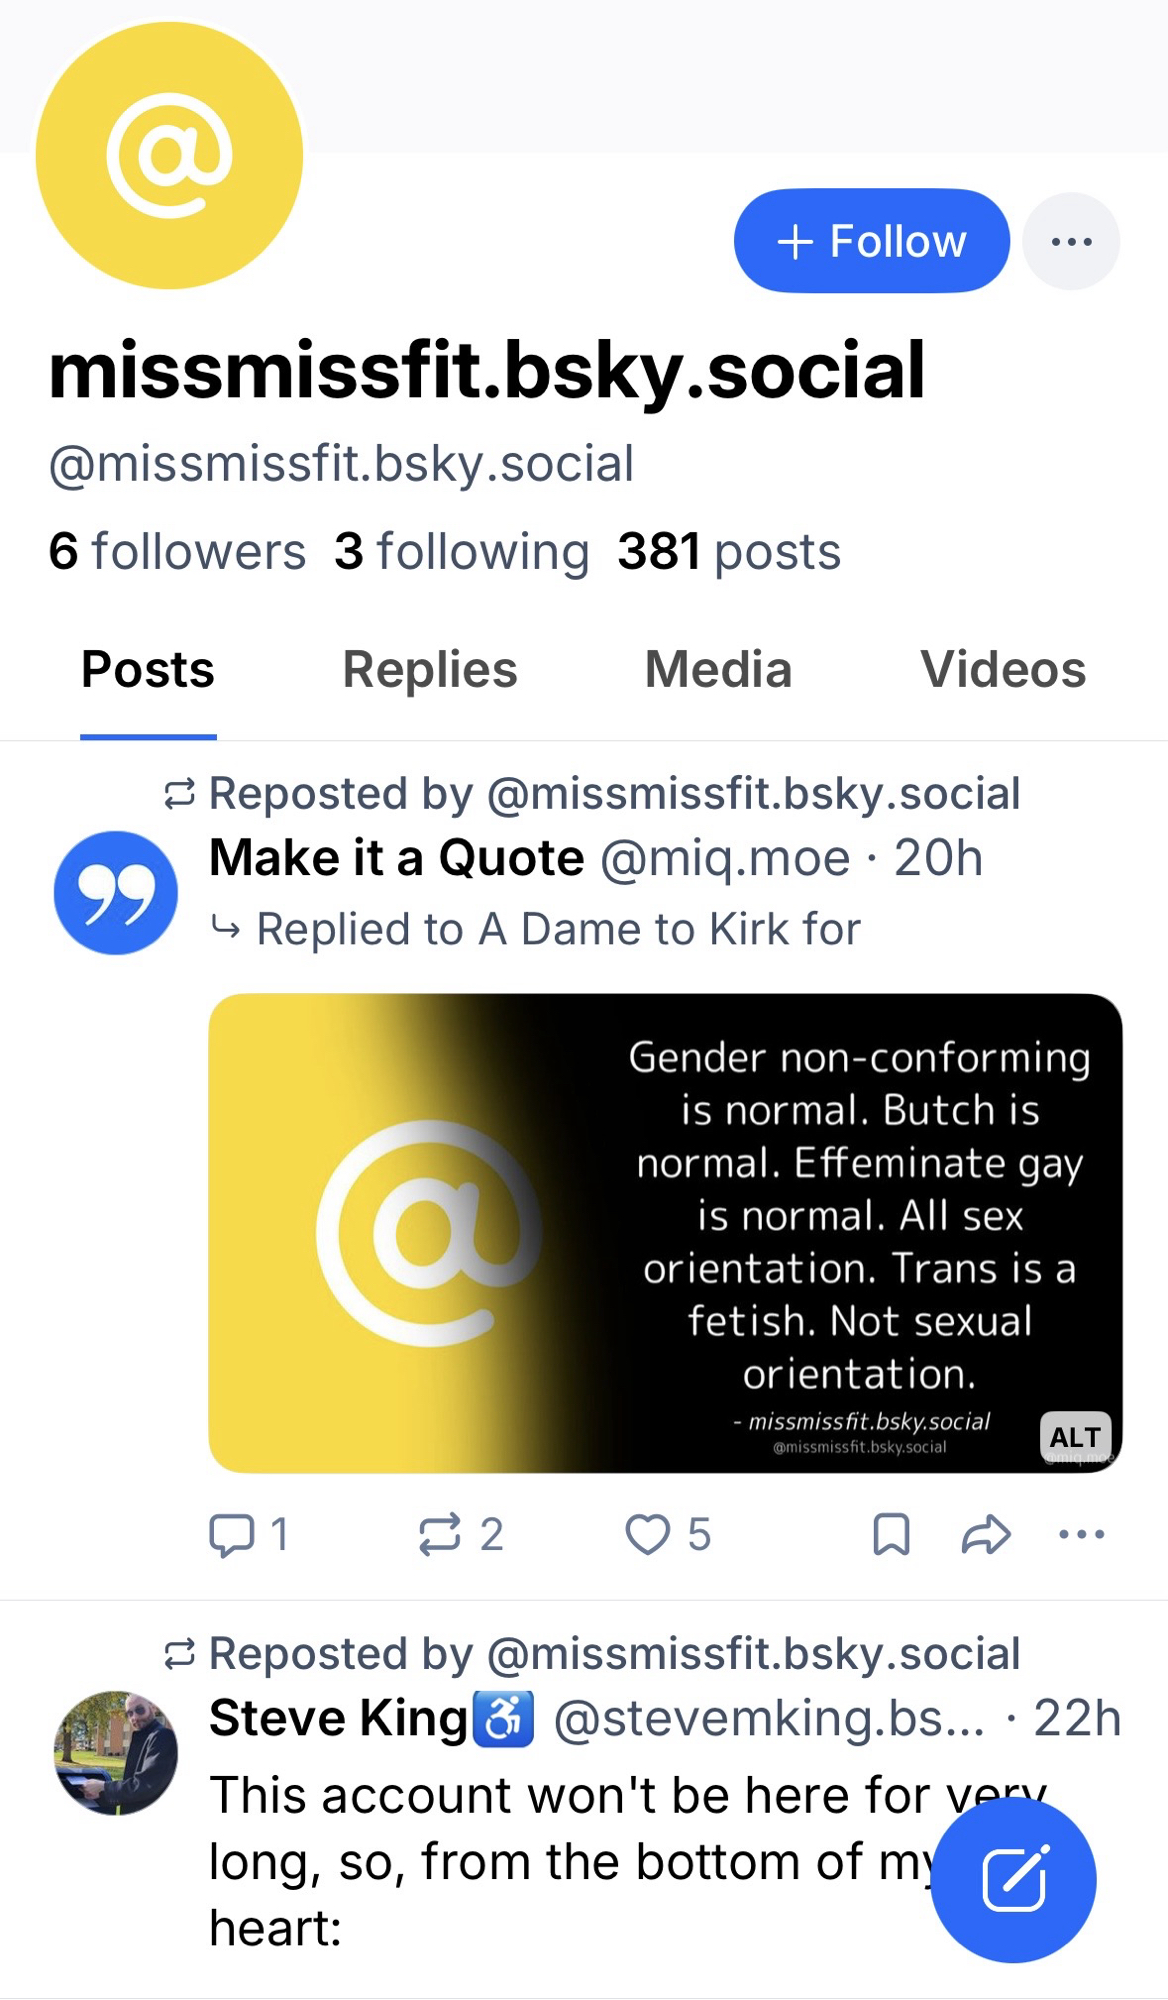The height and width of the screenshot is (2000, 1168).
Task: Open Make it a Quote avatar
Action: coord(116,892)
